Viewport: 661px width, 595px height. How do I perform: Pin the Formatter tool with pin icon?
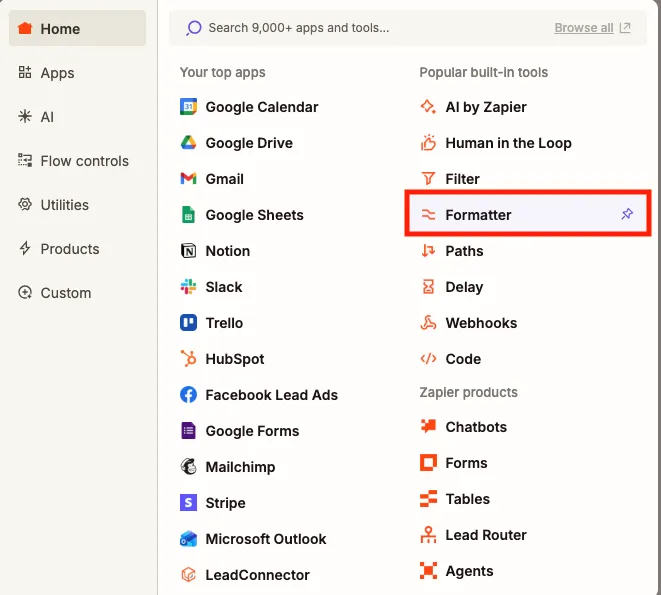click(627, 214)
